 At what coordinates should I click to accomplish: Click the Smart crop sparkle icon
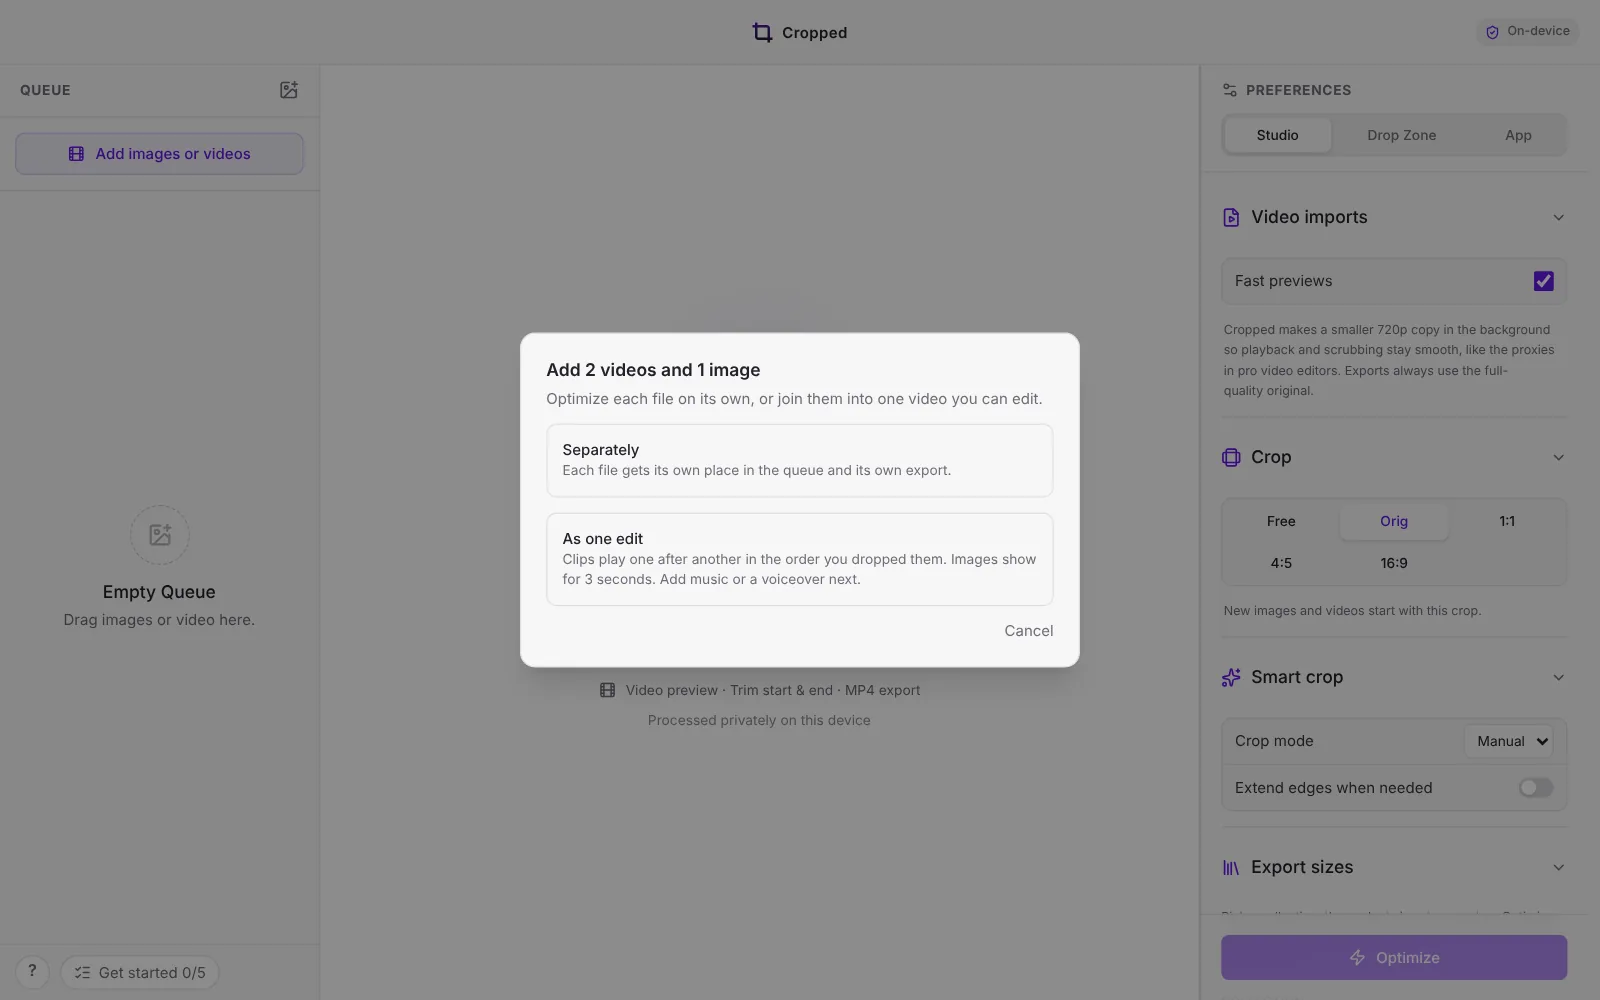[1231, 677]
